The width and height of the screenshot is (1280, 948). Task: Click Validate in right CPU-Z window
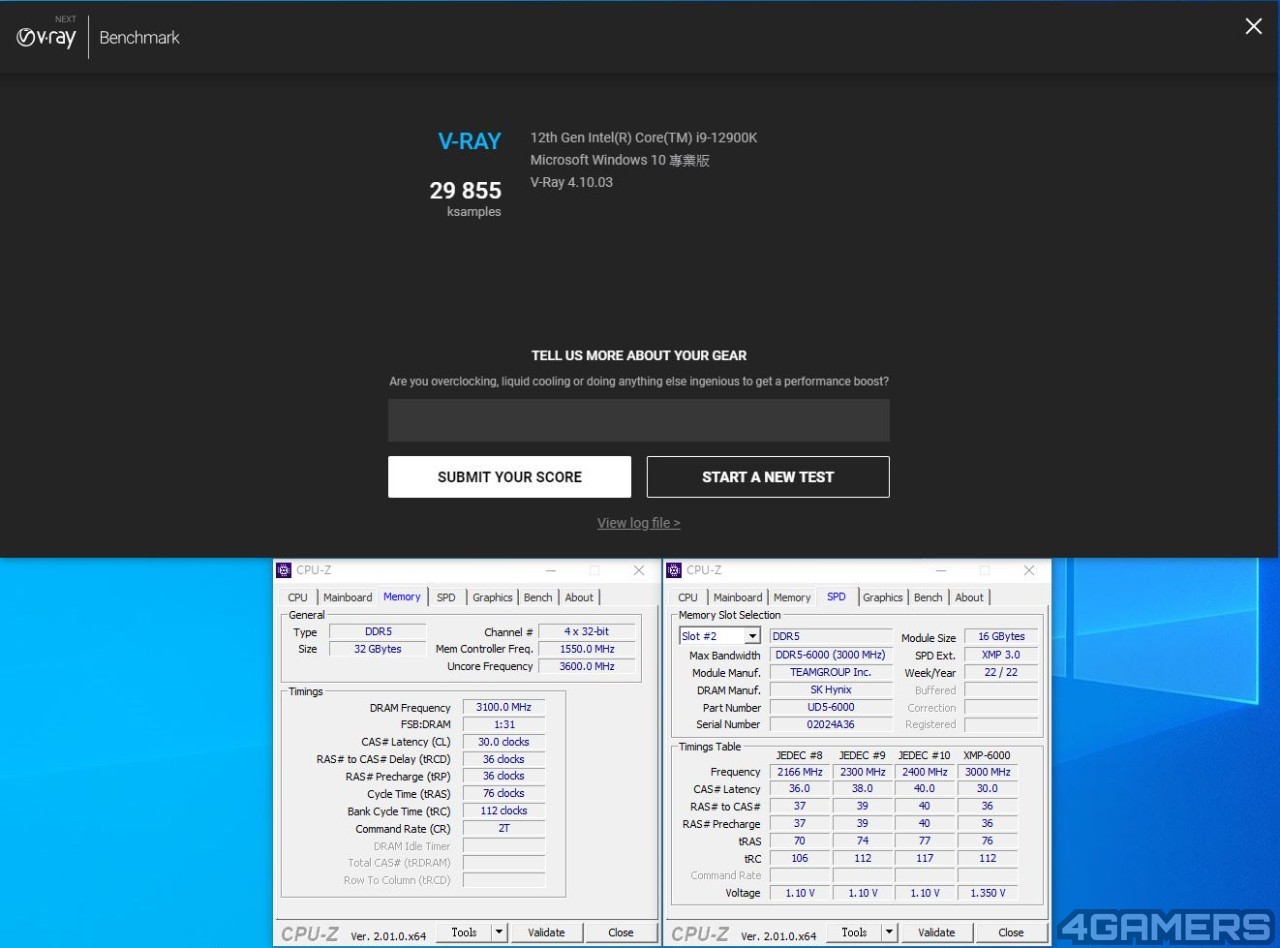(936, 932)
